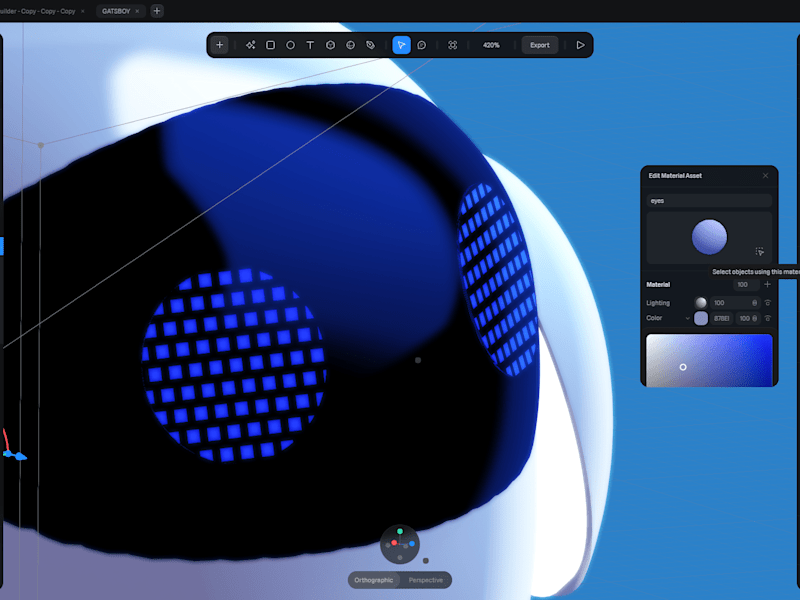This screenshot has height=600, width=800.
Task: Start the Play preview
Action: pos(580,45)
